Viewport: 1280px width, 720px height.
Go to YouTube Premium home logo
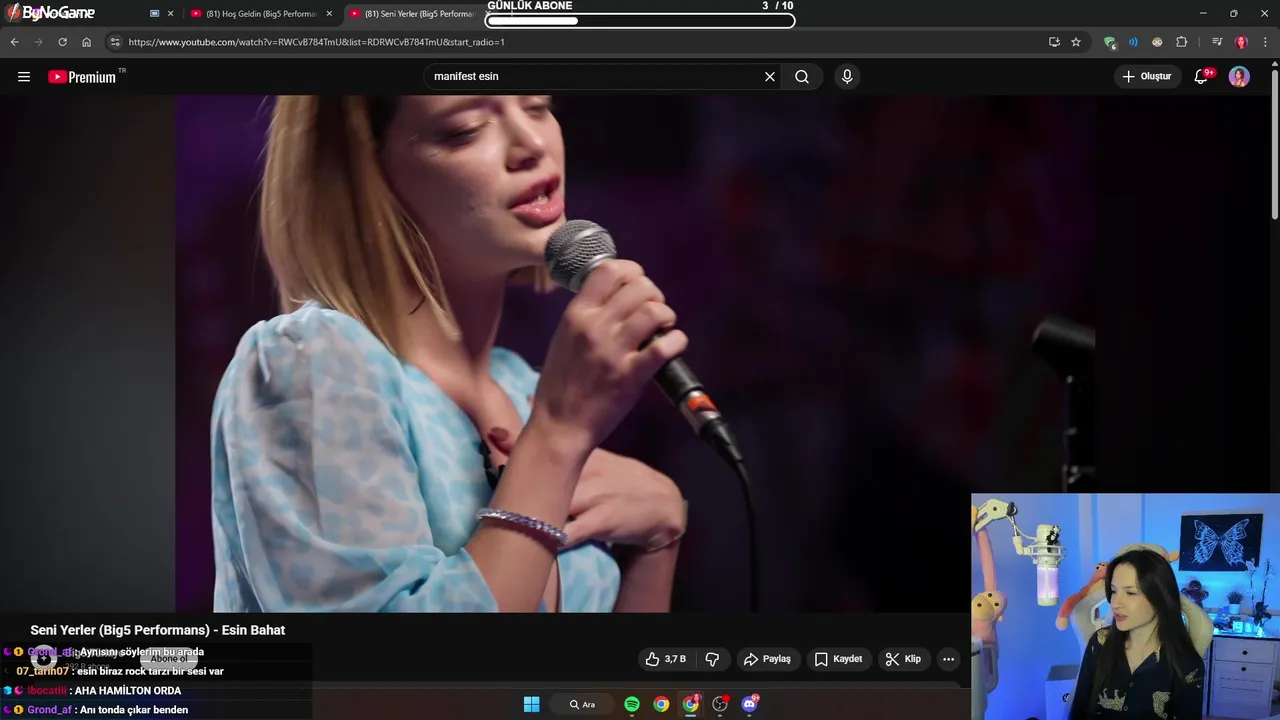(82, 77)
